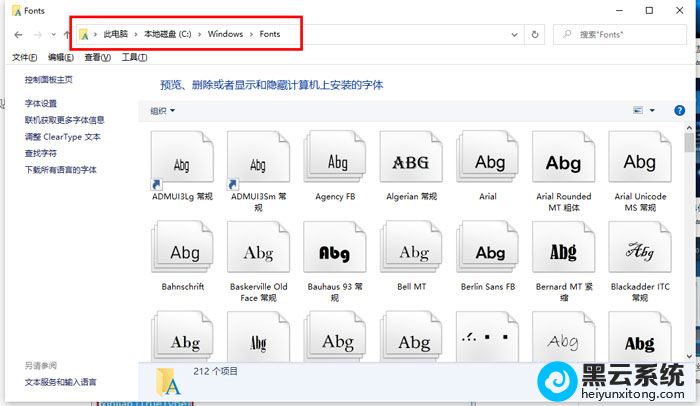
Task: Select the Arial font icon
Action: click(487, 162)
